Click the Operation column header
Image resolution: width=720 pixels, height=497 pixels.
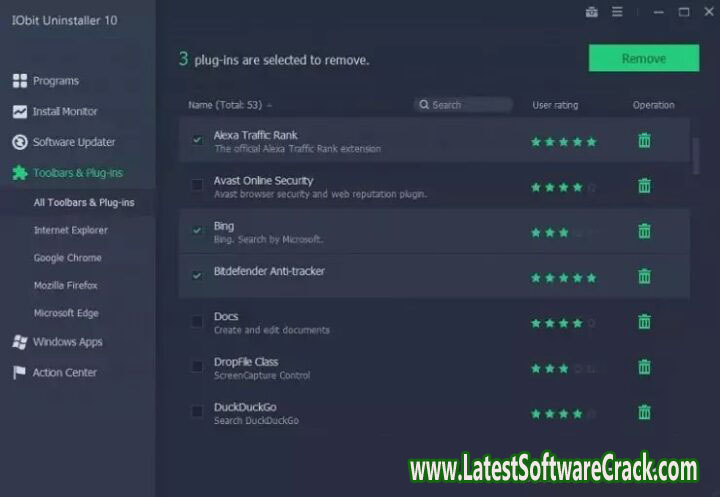click(x=653, y=105)
